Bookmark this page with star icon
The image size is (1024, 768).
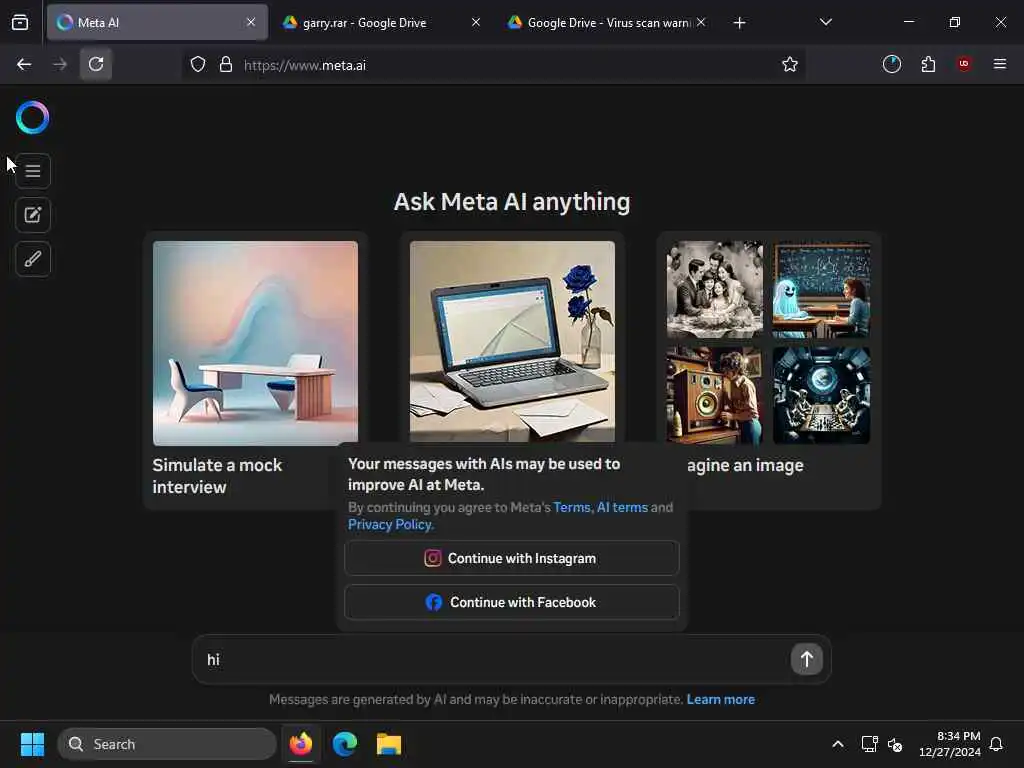790,64
